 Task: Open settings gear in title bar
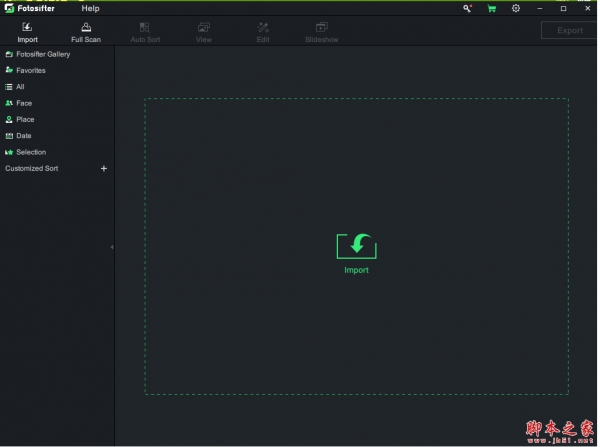(x=516, y=8)
